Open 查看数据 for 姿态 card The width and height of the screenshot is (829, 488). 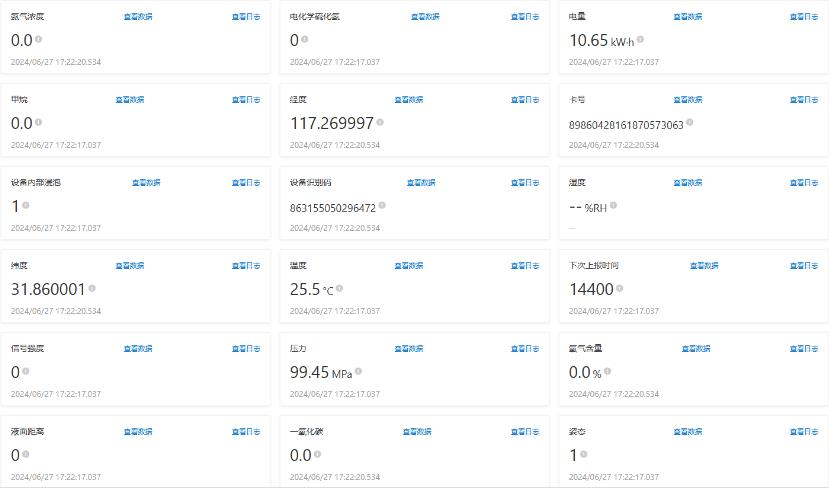tap(688, 432)
